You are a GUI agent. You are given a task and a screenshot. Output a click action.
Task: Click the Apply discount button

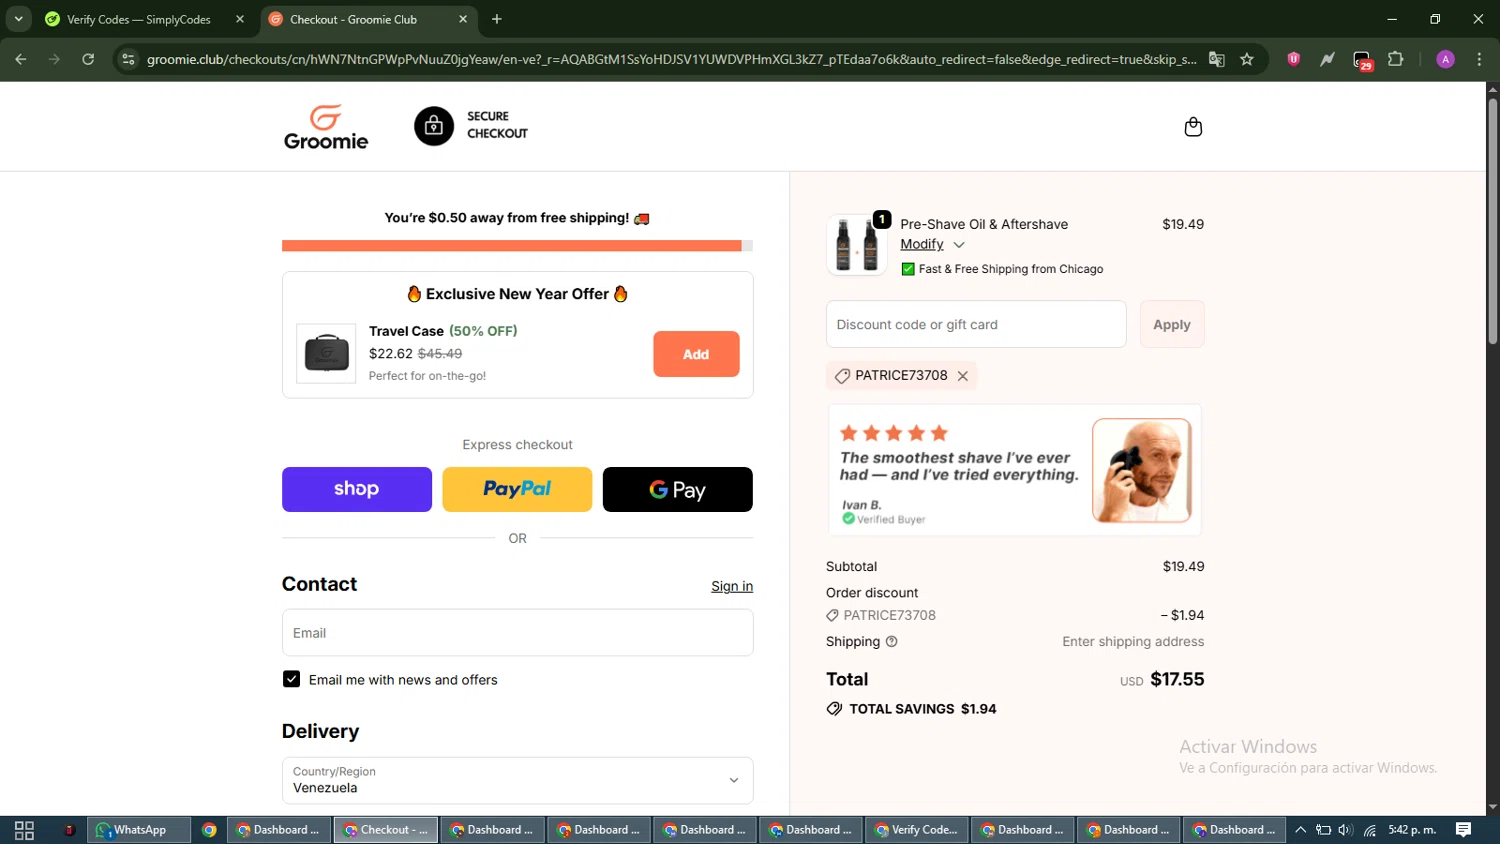pos(1172,324)
